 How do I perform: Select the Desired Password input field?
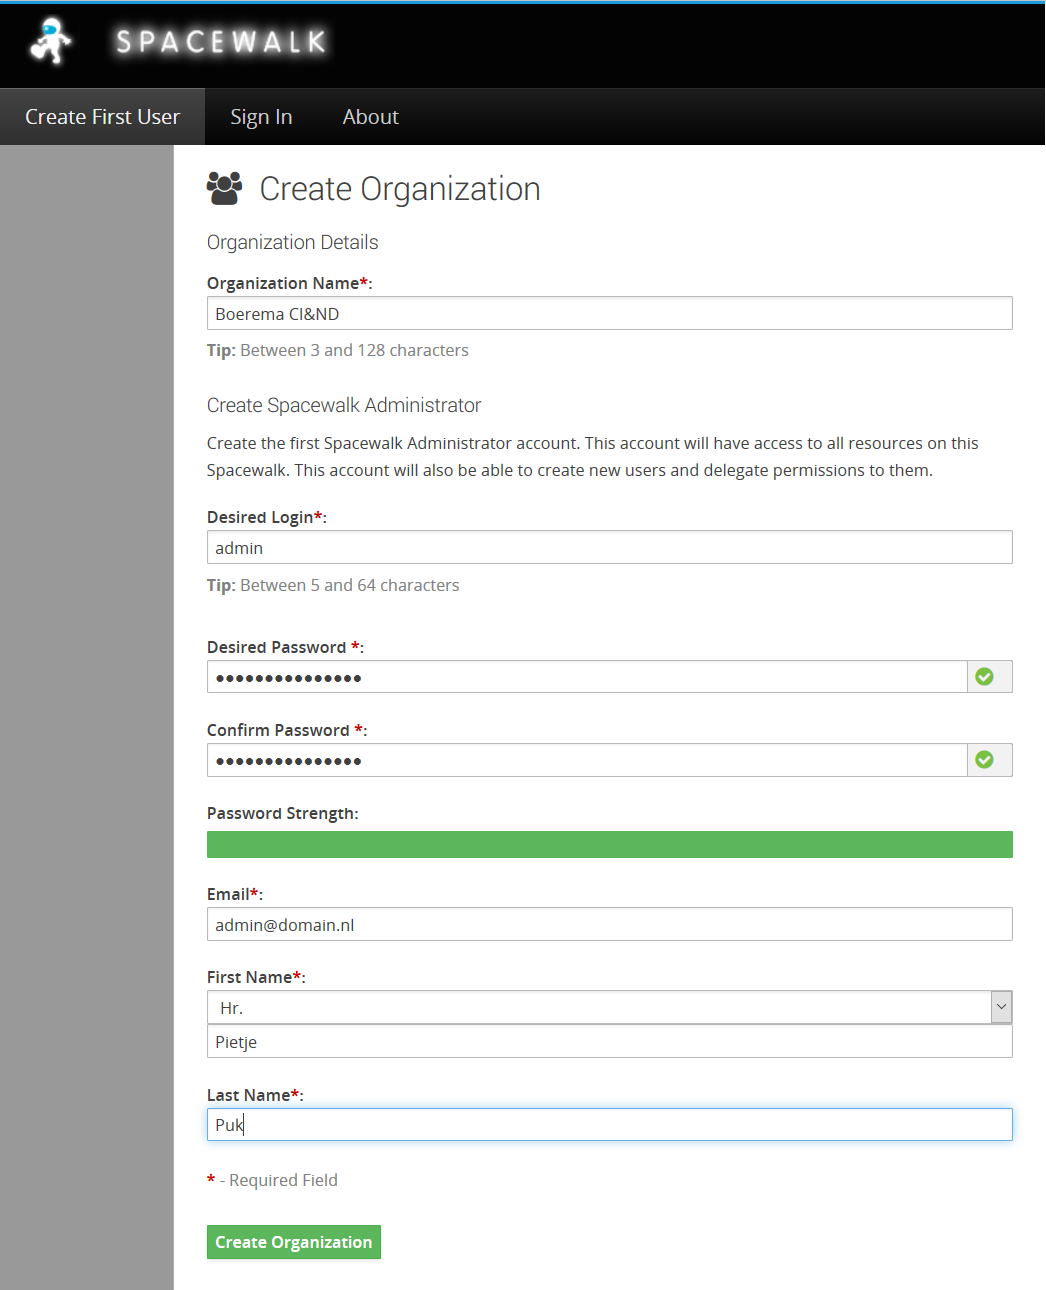(586, 677)
